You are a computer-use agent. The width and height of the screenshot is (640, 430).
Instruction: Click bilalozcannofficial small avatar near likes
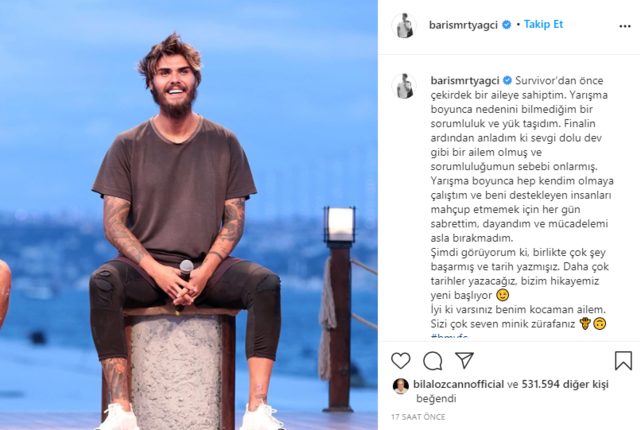400,386
